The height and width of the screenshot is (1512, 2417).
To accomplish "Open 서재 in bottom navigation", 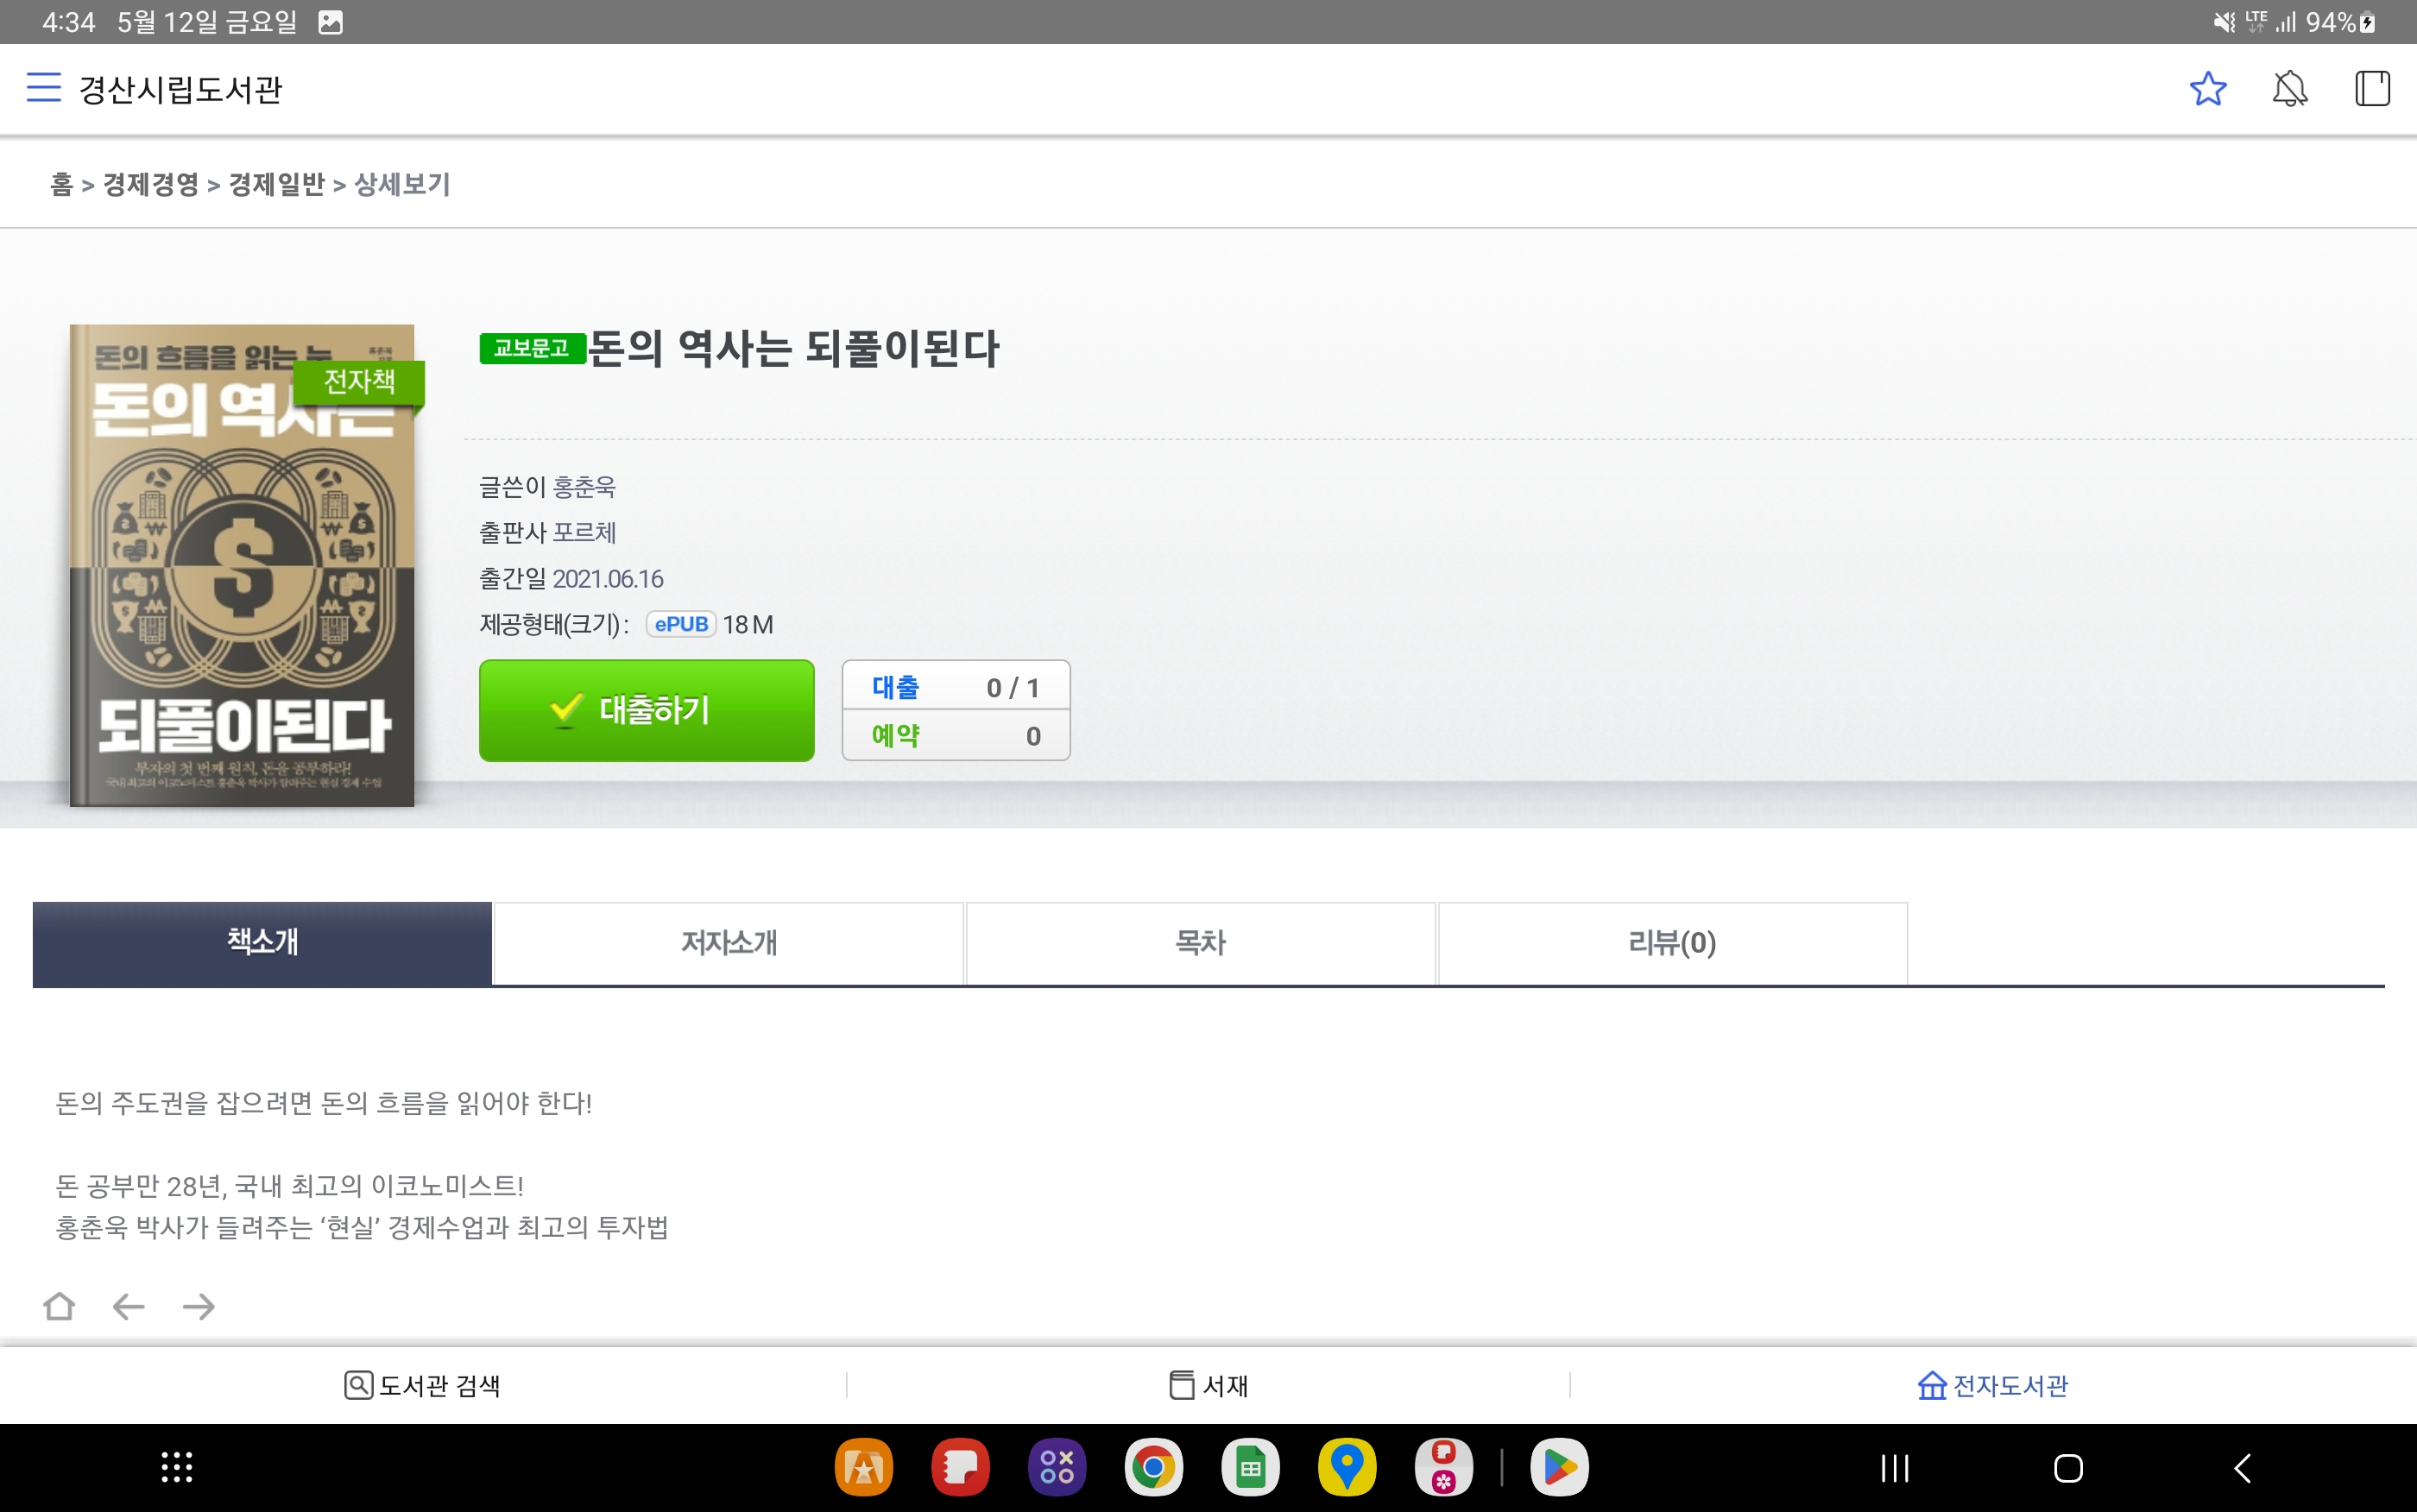I will [x=1208, y=1385].
